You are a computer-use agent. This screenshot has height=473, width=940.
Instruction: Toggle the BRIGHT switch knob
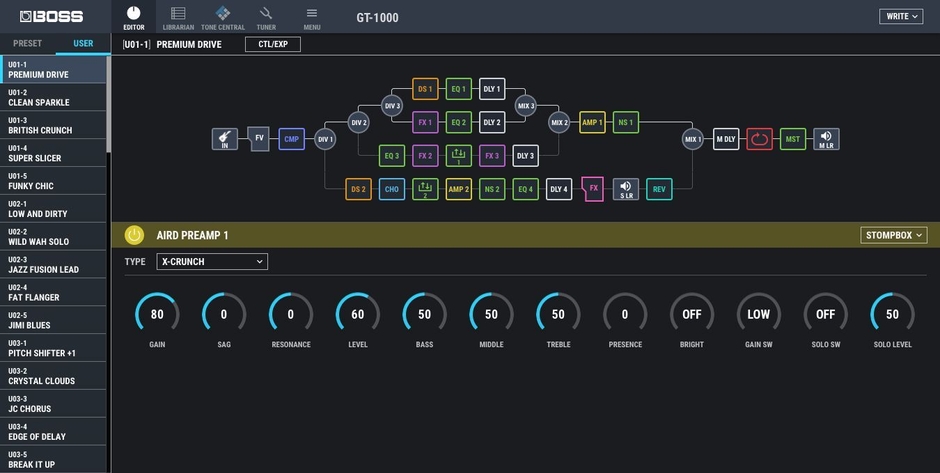point(692,315)
